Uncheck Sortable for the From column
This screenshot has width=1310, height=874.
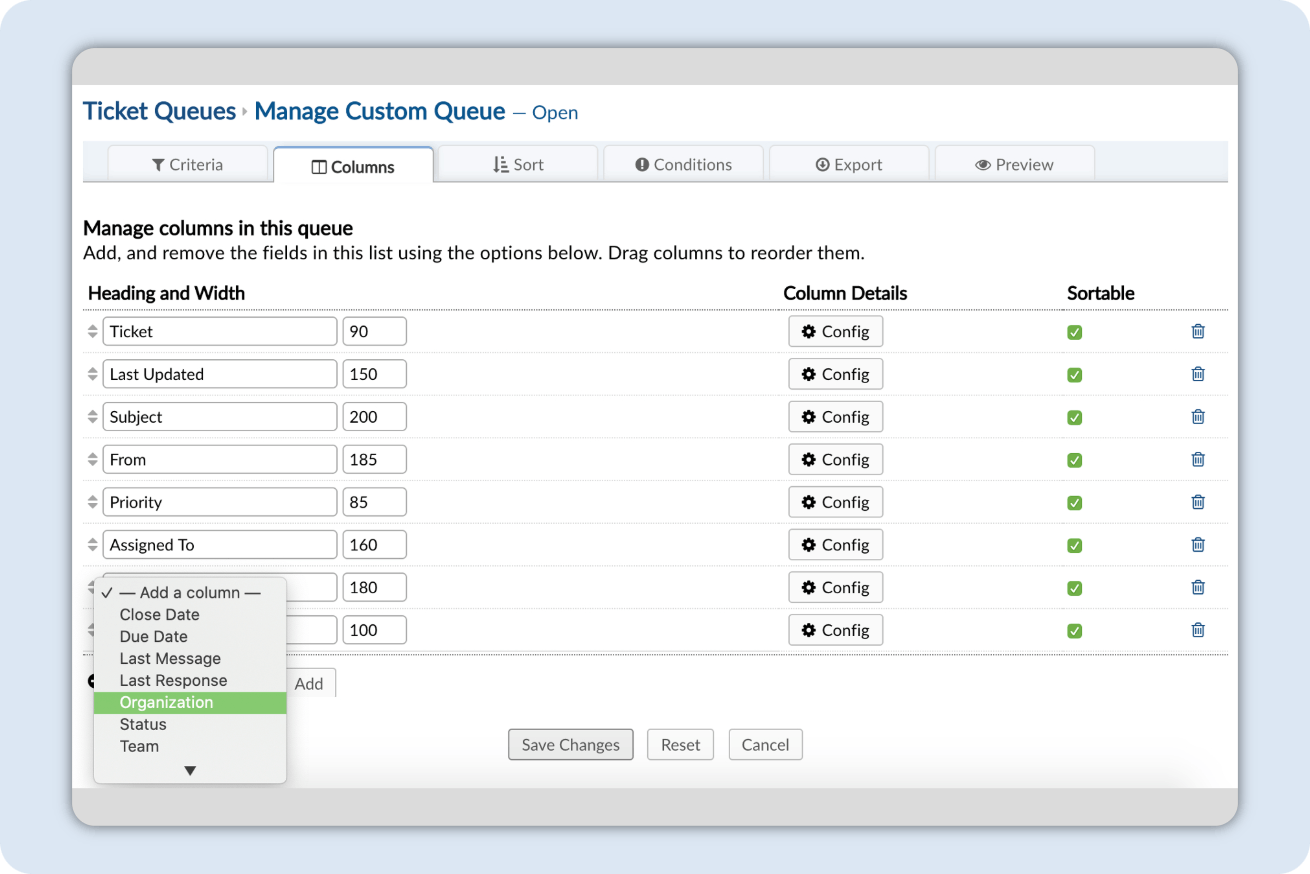(1075, 460)
